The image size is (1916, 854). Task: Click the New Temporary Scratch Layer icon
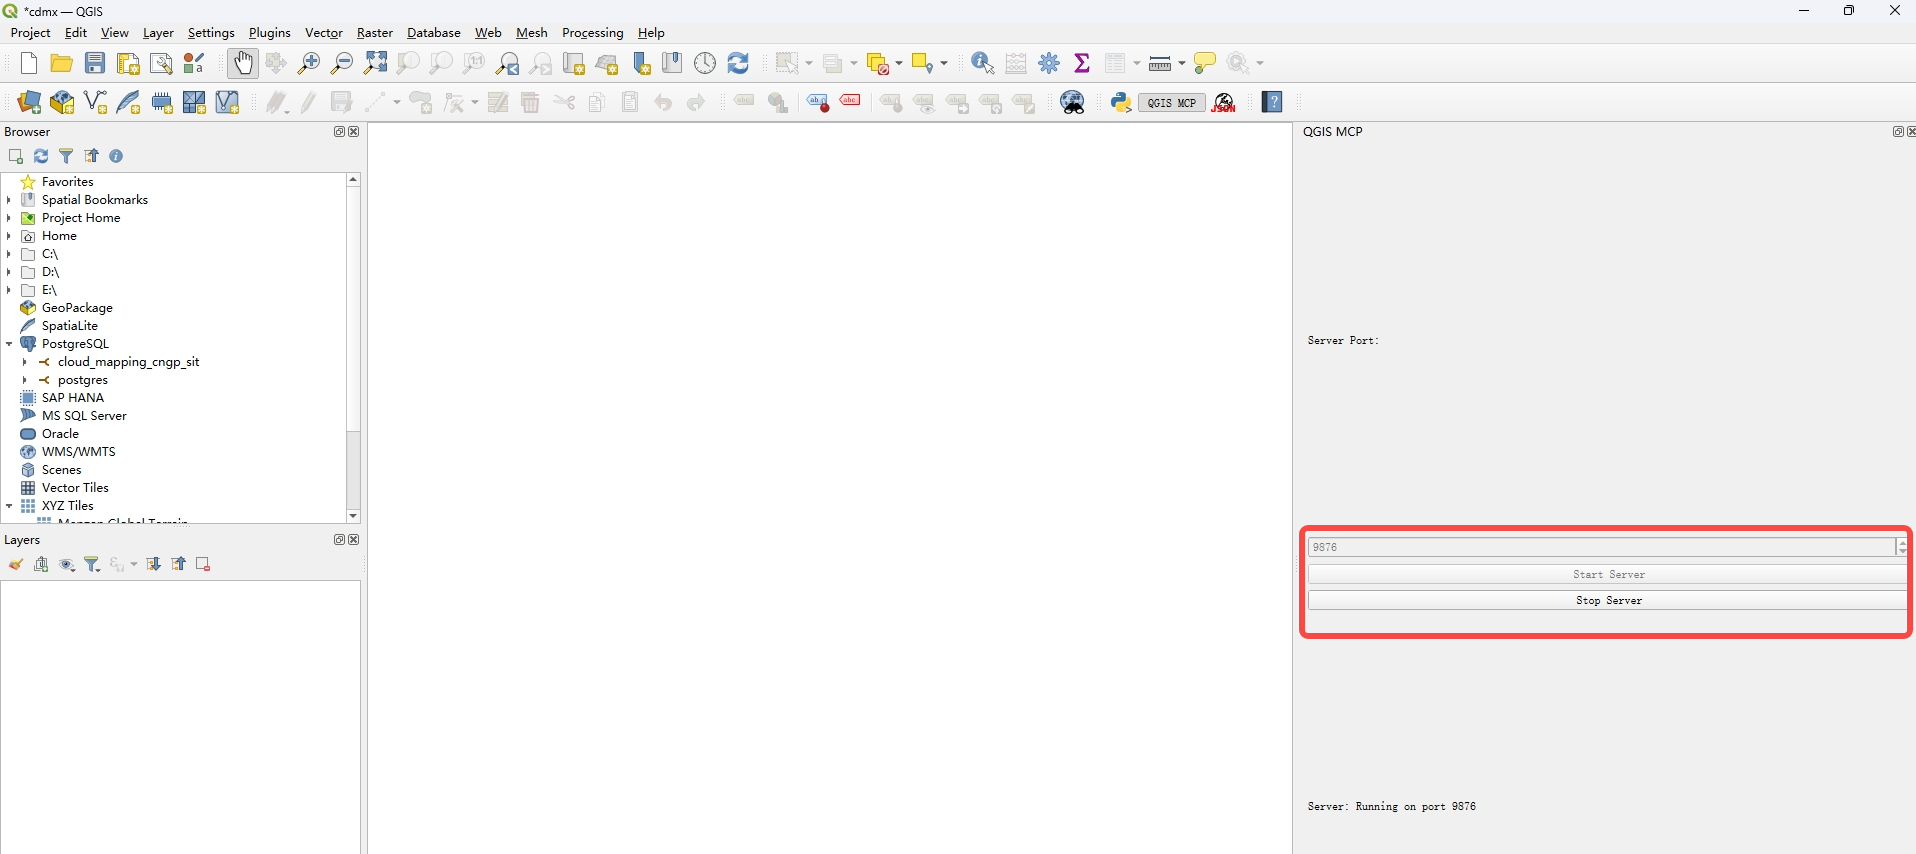(x=162, y=102)
